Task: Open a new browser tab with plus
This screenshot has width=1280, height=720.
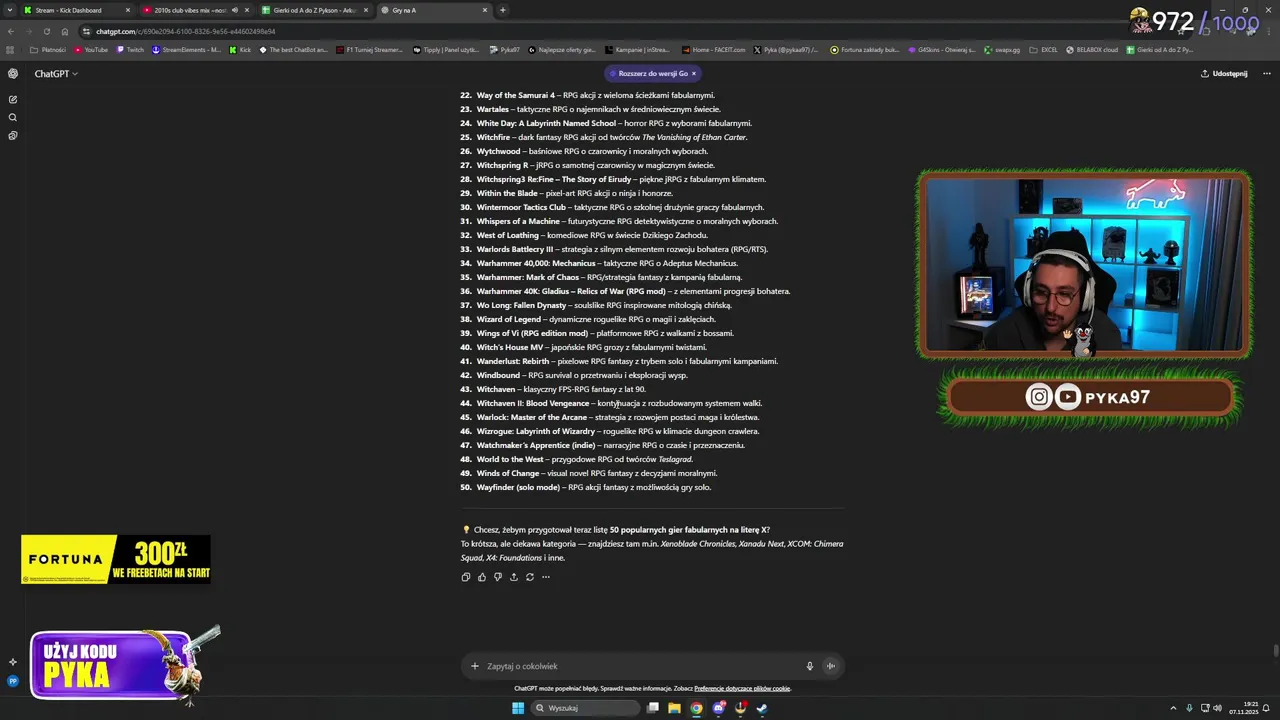Action: coord(502,10)
